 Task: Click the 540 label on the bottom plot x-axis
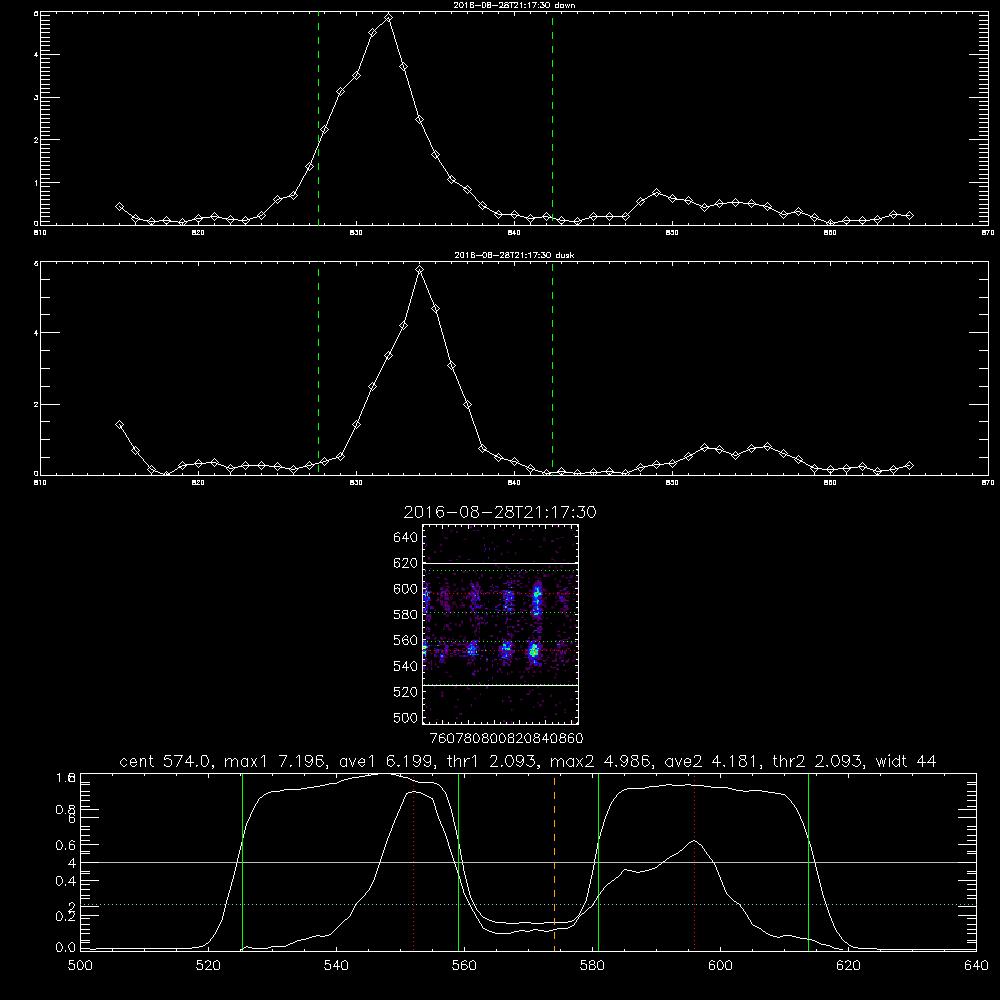(x=336, y=966)
